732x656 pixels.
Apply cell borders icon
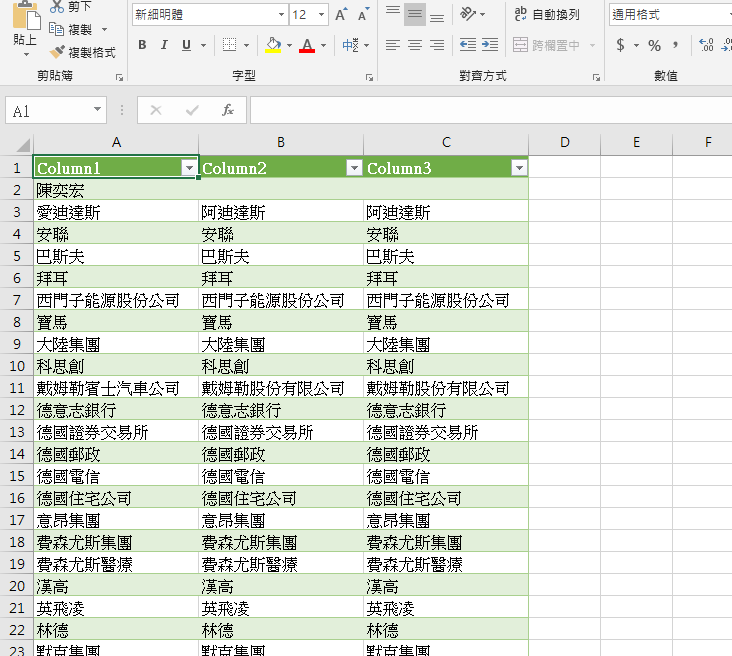(x=229, y=45)
